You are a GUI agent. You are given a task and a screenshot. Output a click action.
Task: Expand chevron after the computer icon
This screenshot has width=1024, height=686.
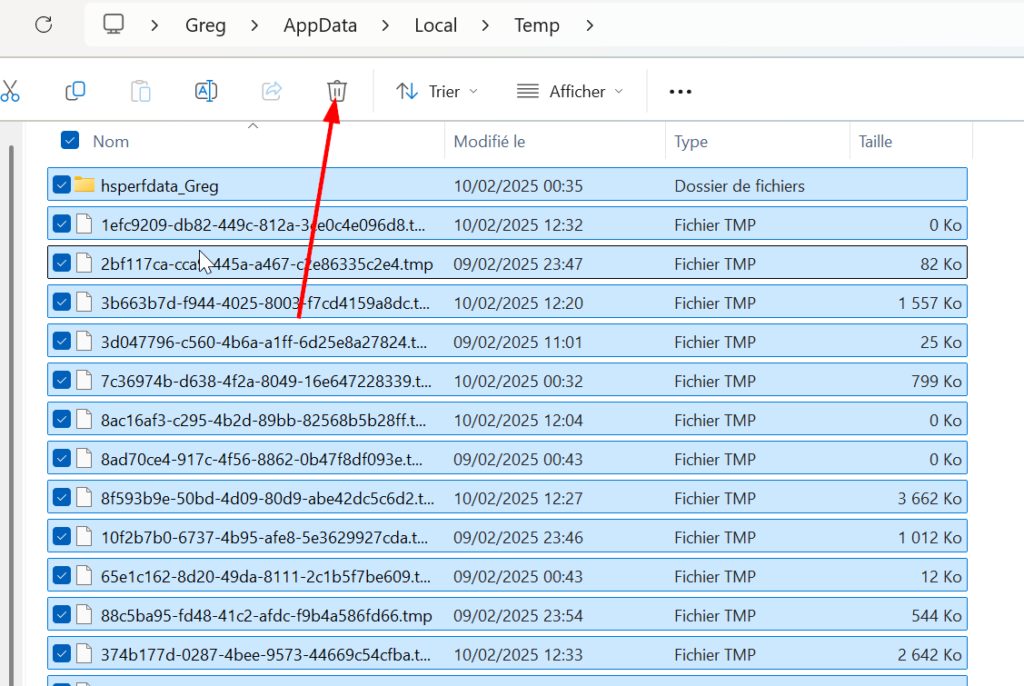click(x=154, y=25)
